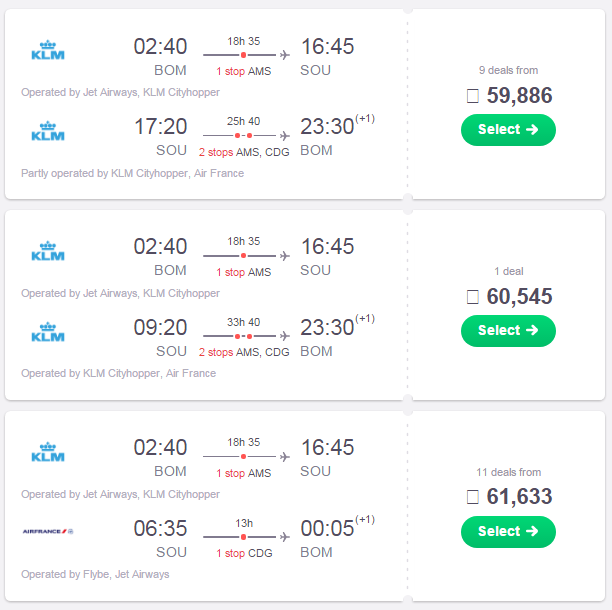Select the 59,886 deal
Screen dimensions: 612x610
pos(508,130)
